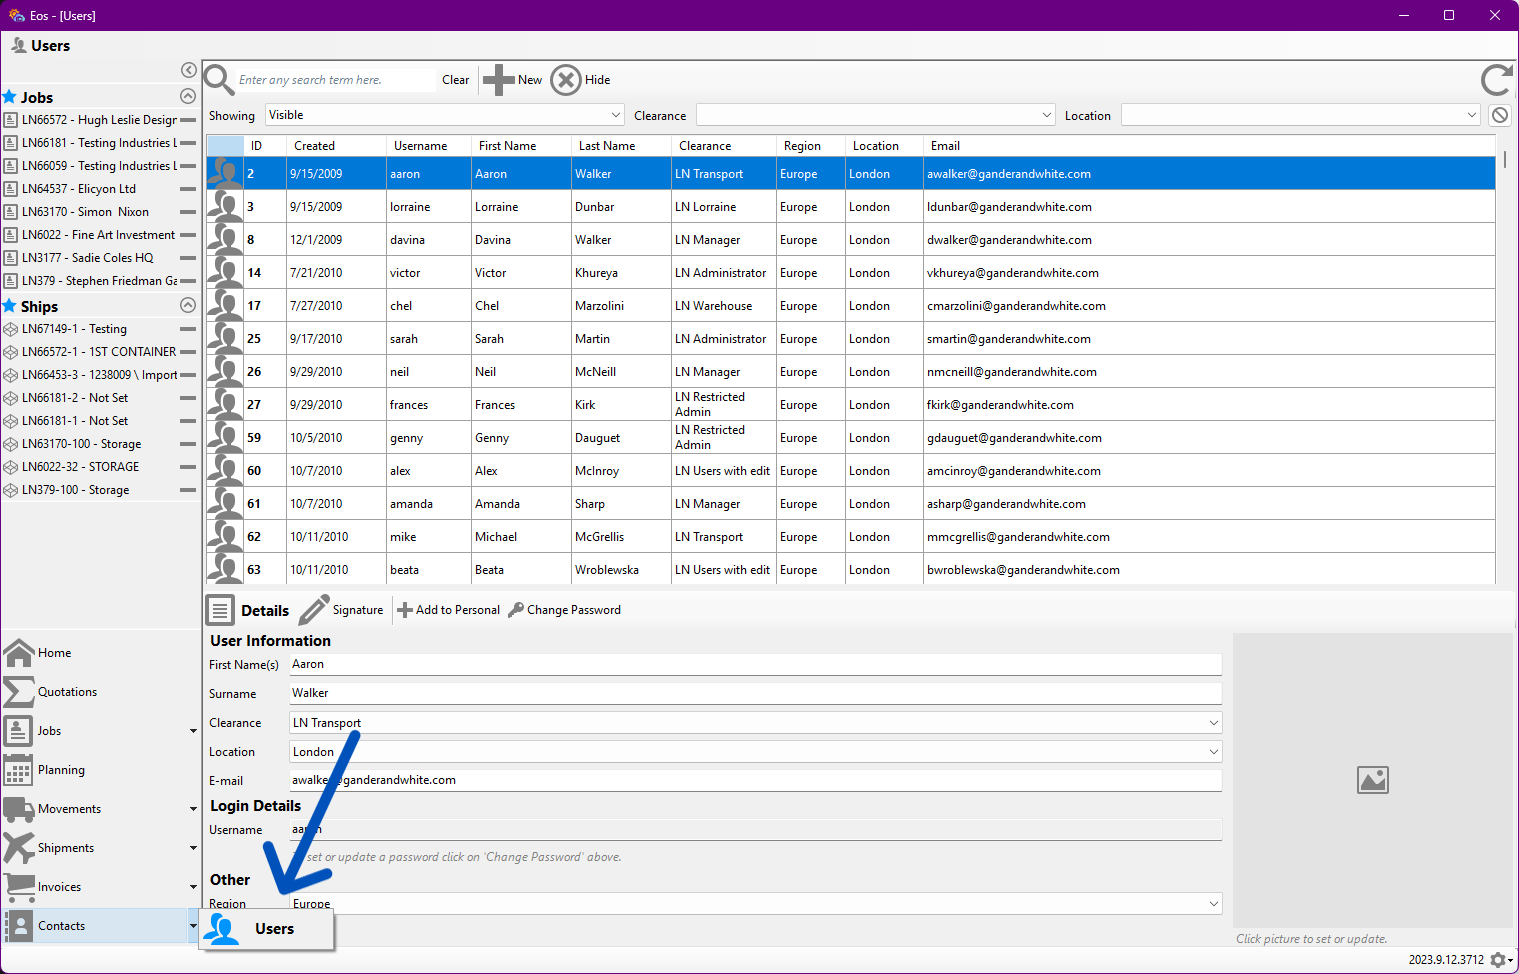Click the refresh icon at top right
Screen dimensions: 1519x974
(1496, 80)
